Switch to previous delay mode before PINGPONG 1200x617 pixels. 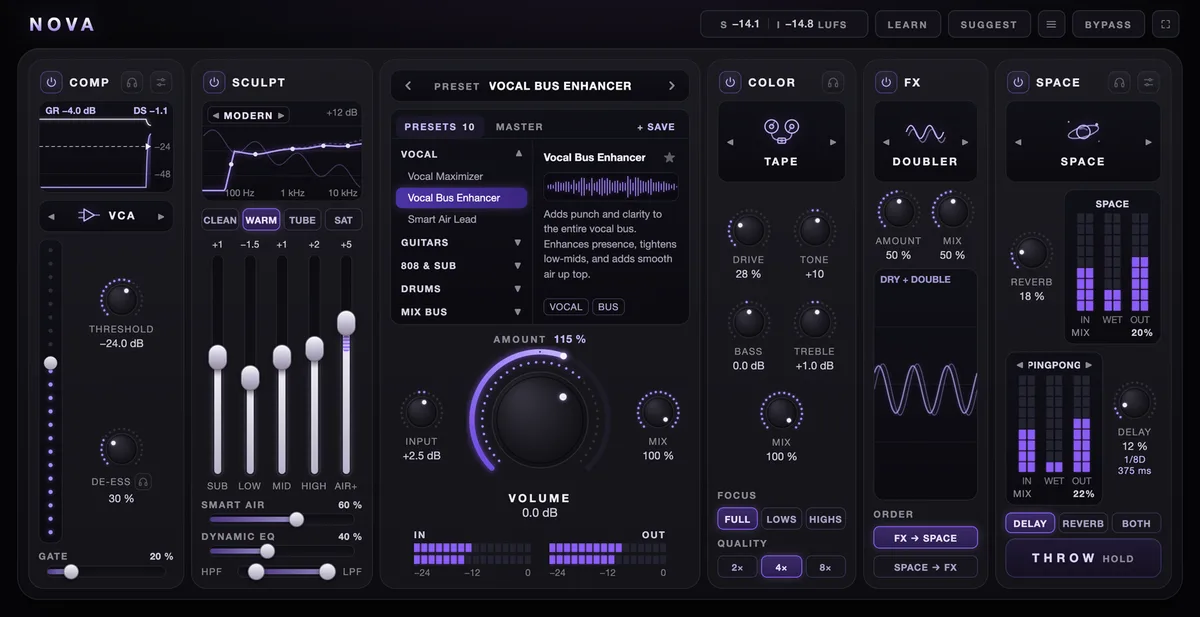click(x=1020, y=365)
